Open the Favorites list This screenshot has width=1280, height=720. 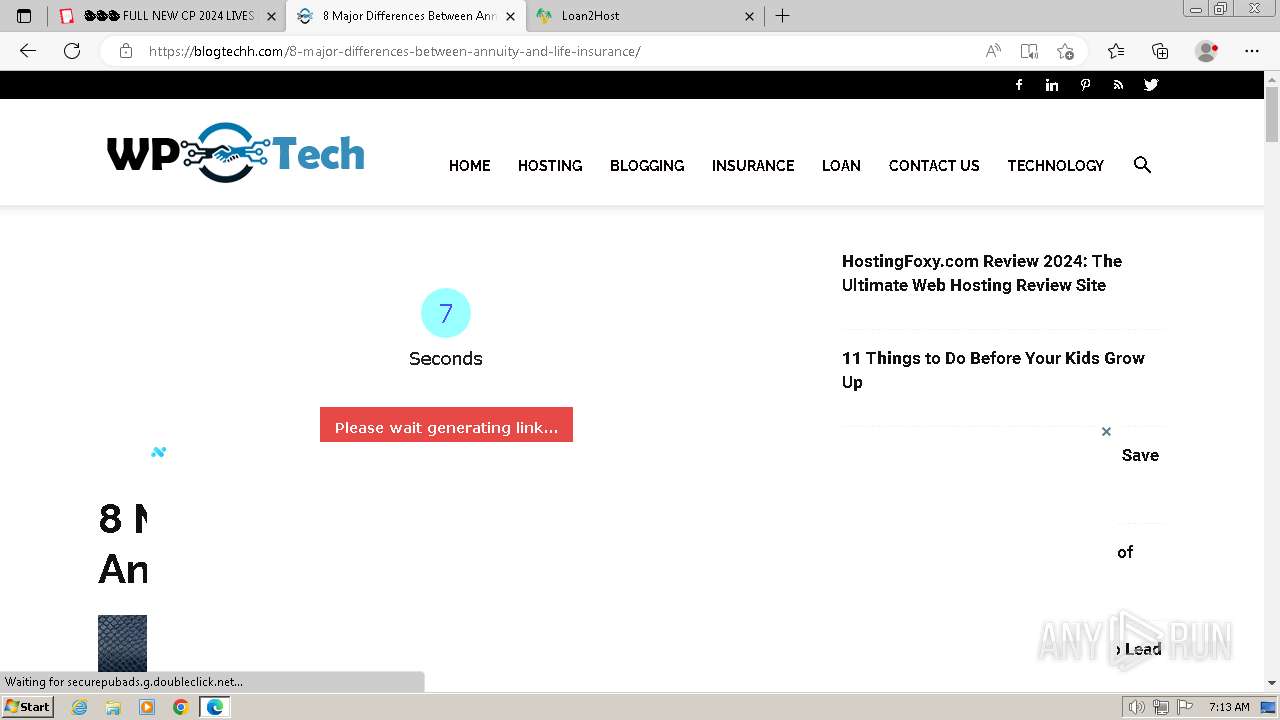click(1116, 51)
